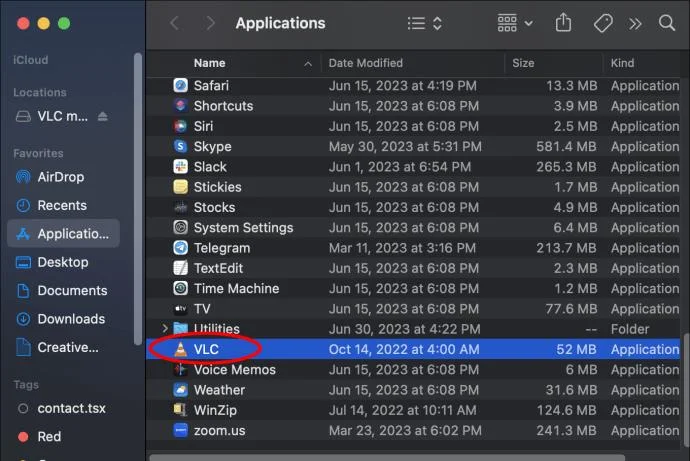
Task: Click the '124.6 MB' WinZip size
Action: tap(566, 410)
